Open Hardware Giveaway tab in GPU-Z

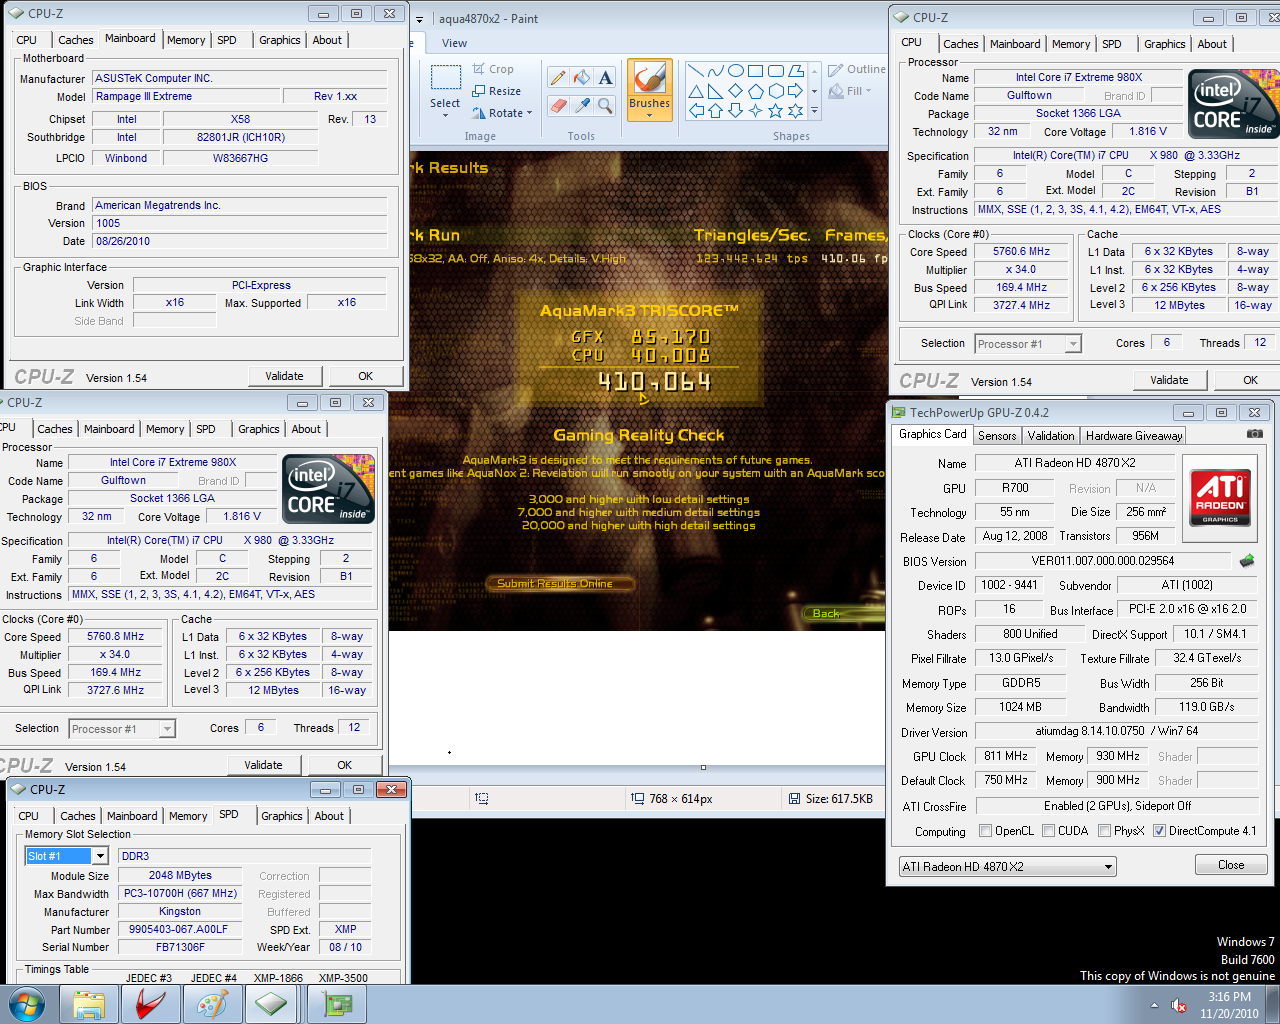click(1134, 435)
